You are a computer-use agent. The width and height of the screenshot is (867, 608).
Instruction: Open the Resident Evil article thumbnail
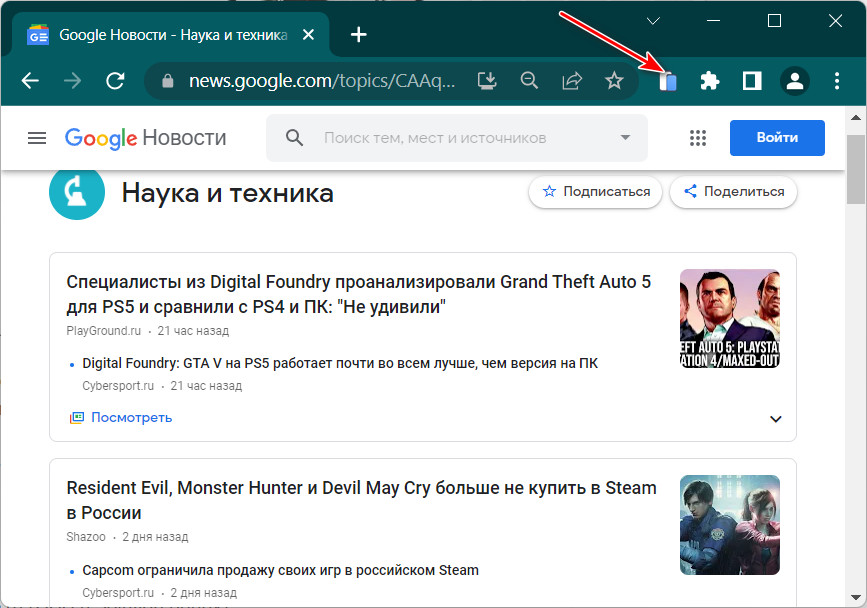pos(730,525)
